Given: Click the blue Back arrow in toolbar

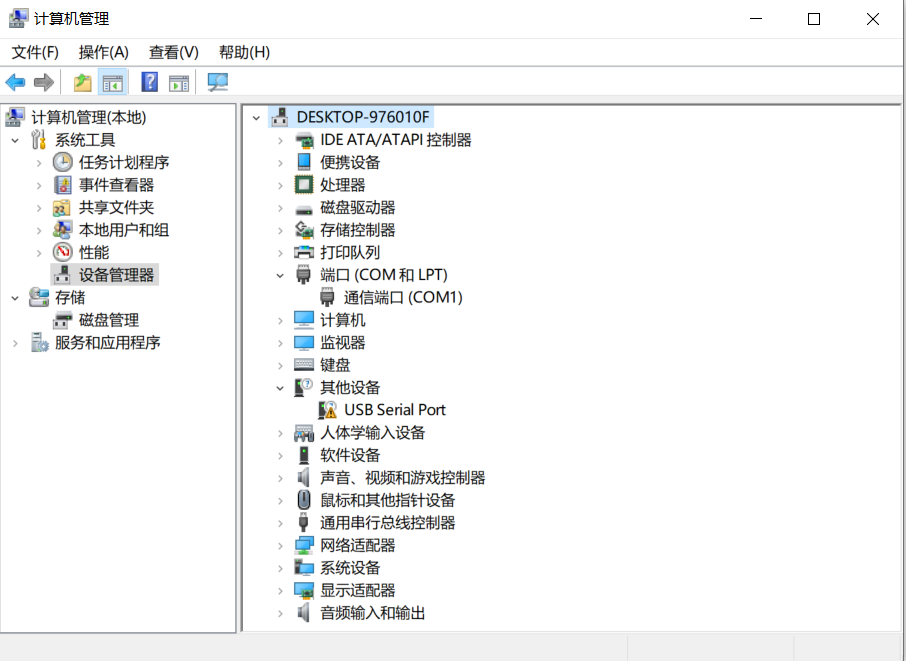Looking at the screenshot, I should tap(15, 83).
